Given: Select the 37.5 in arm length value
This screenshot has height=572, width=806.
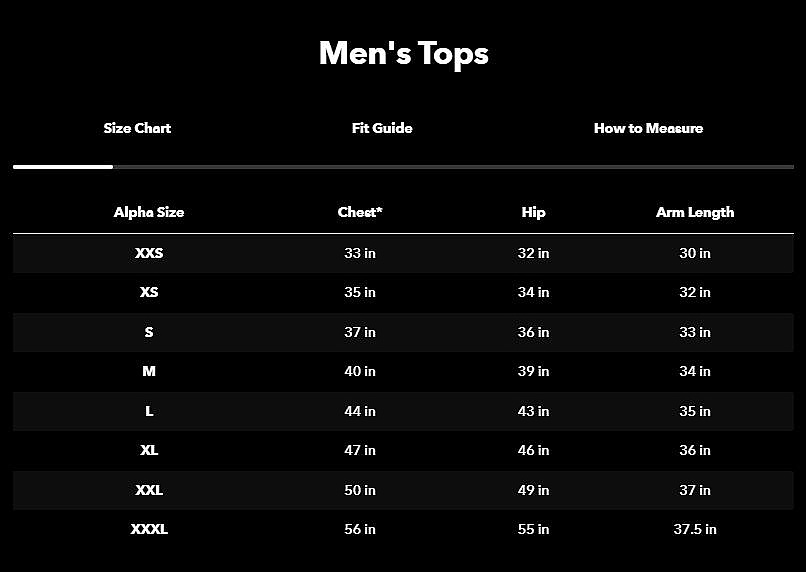Looking at the screenshot, I should (695, 529).
